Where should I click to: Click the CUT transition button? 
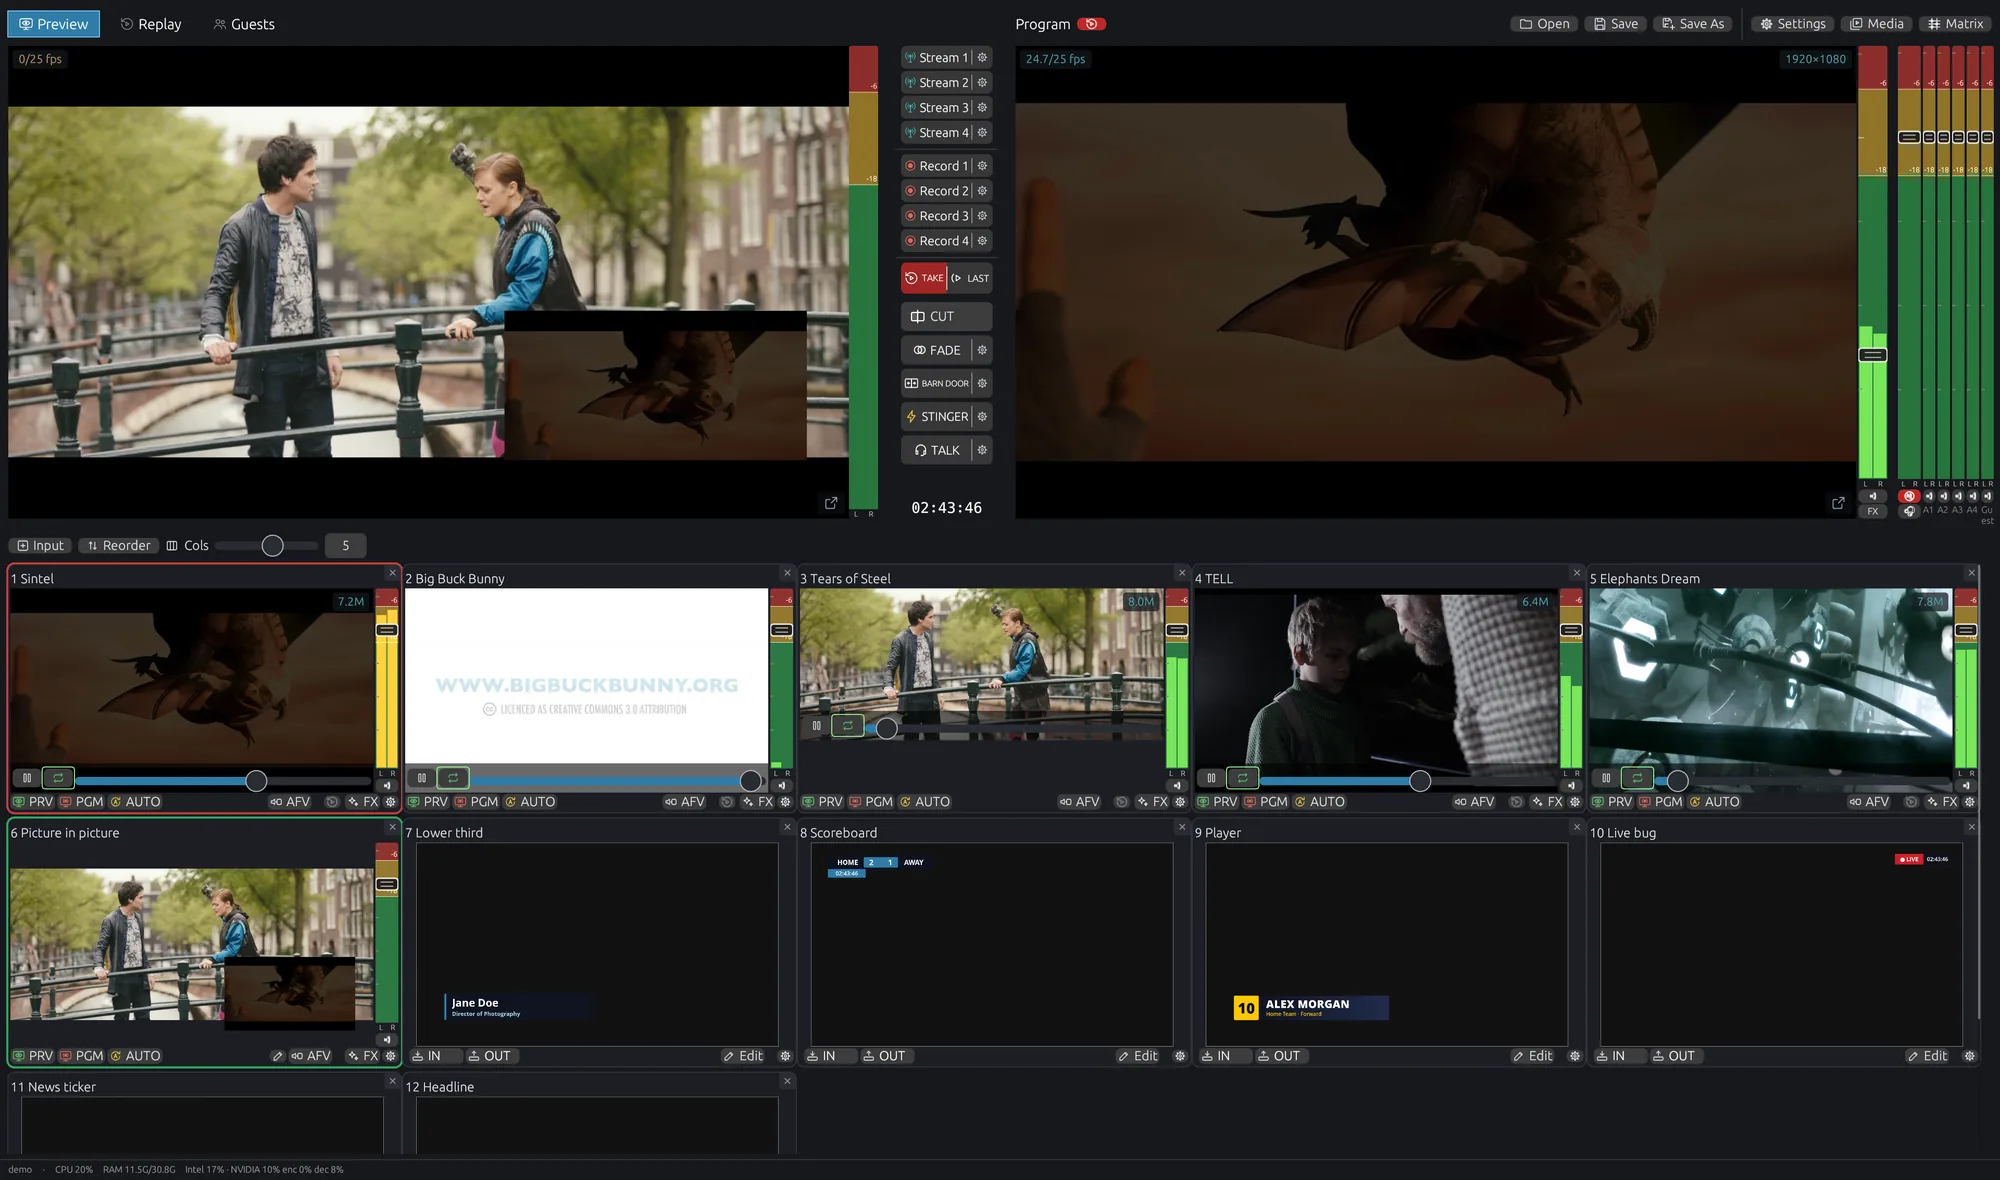coord(946,317)
